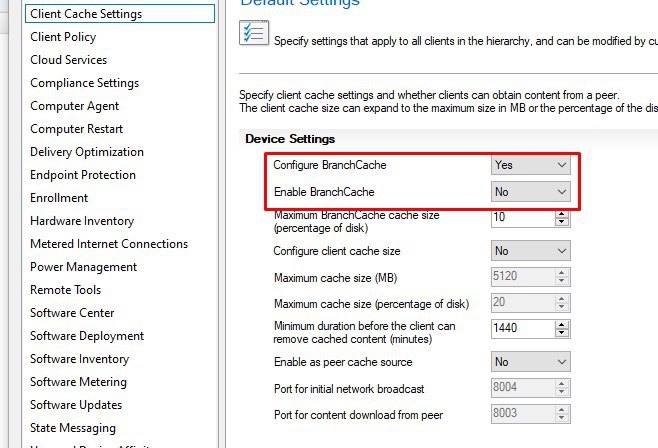Open the Enable BranchCache dropdown
Viewport: 658px width, 448px height.
click(530, 192)
